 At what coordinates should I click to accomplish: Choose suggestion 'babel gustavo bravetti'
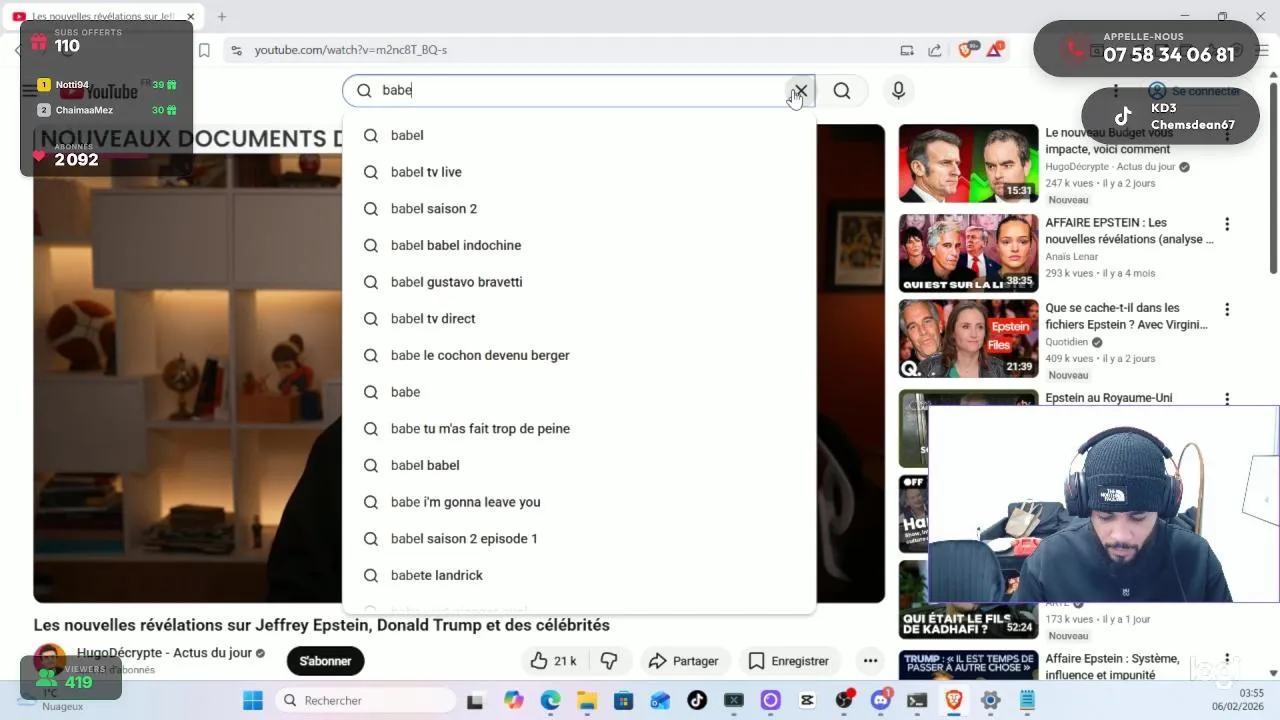pos(579,282)
